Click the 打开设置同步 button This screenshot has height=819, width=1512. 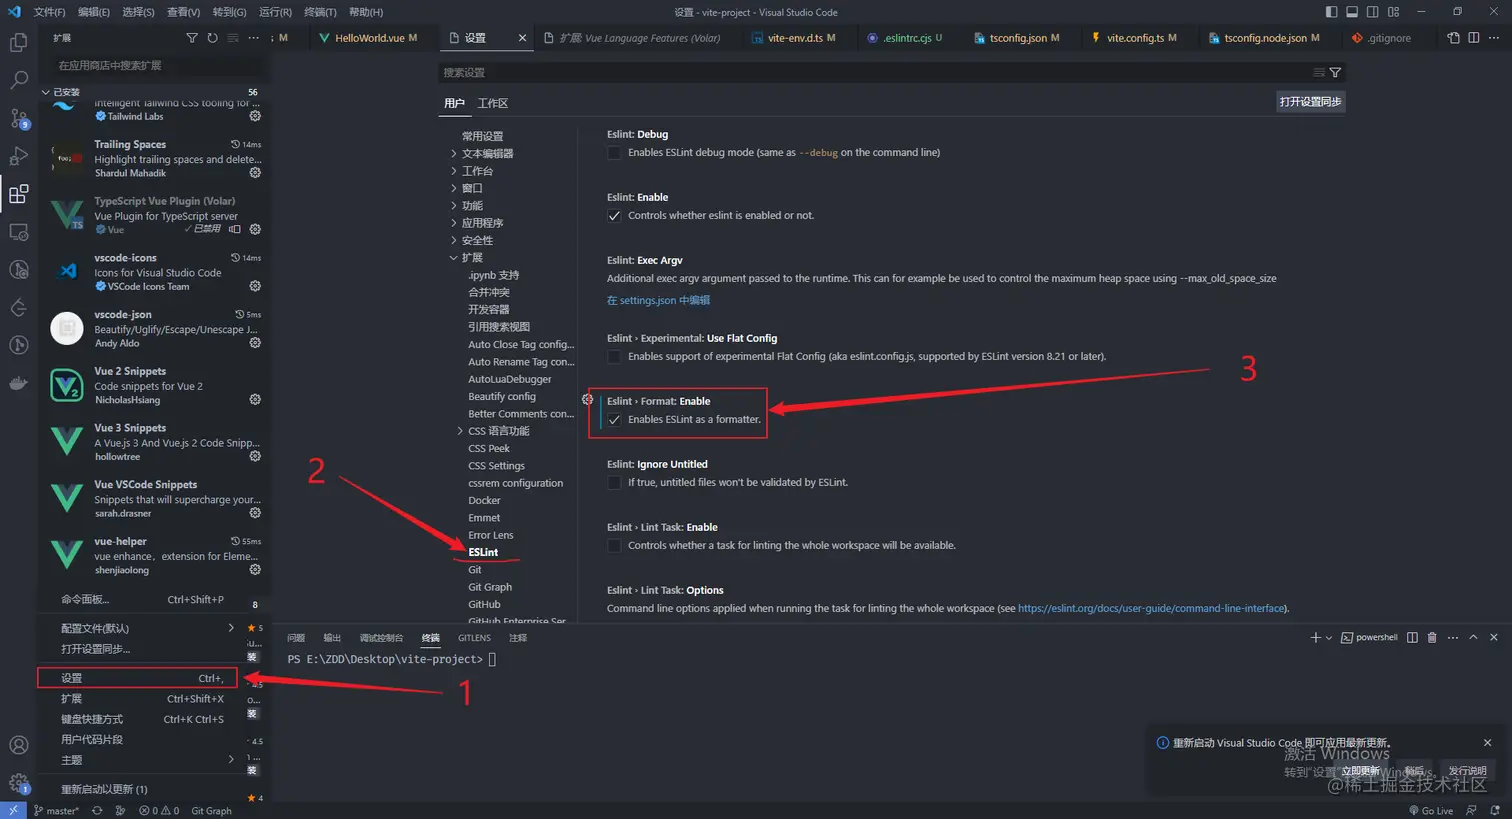[1310, 102]
